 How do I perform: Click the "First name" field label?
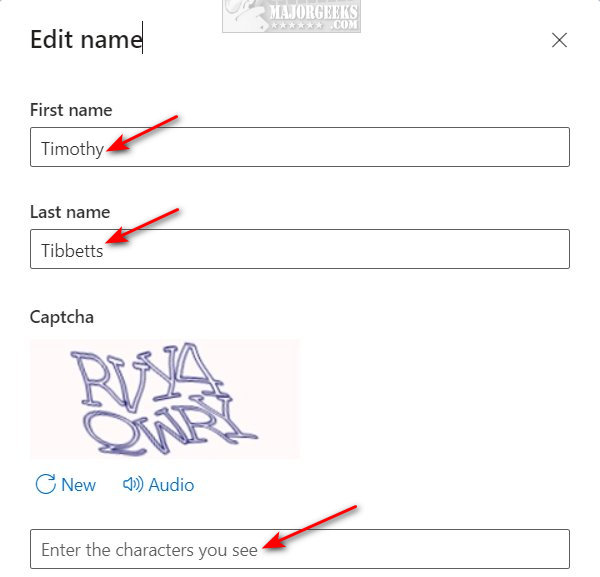[71, 110]
